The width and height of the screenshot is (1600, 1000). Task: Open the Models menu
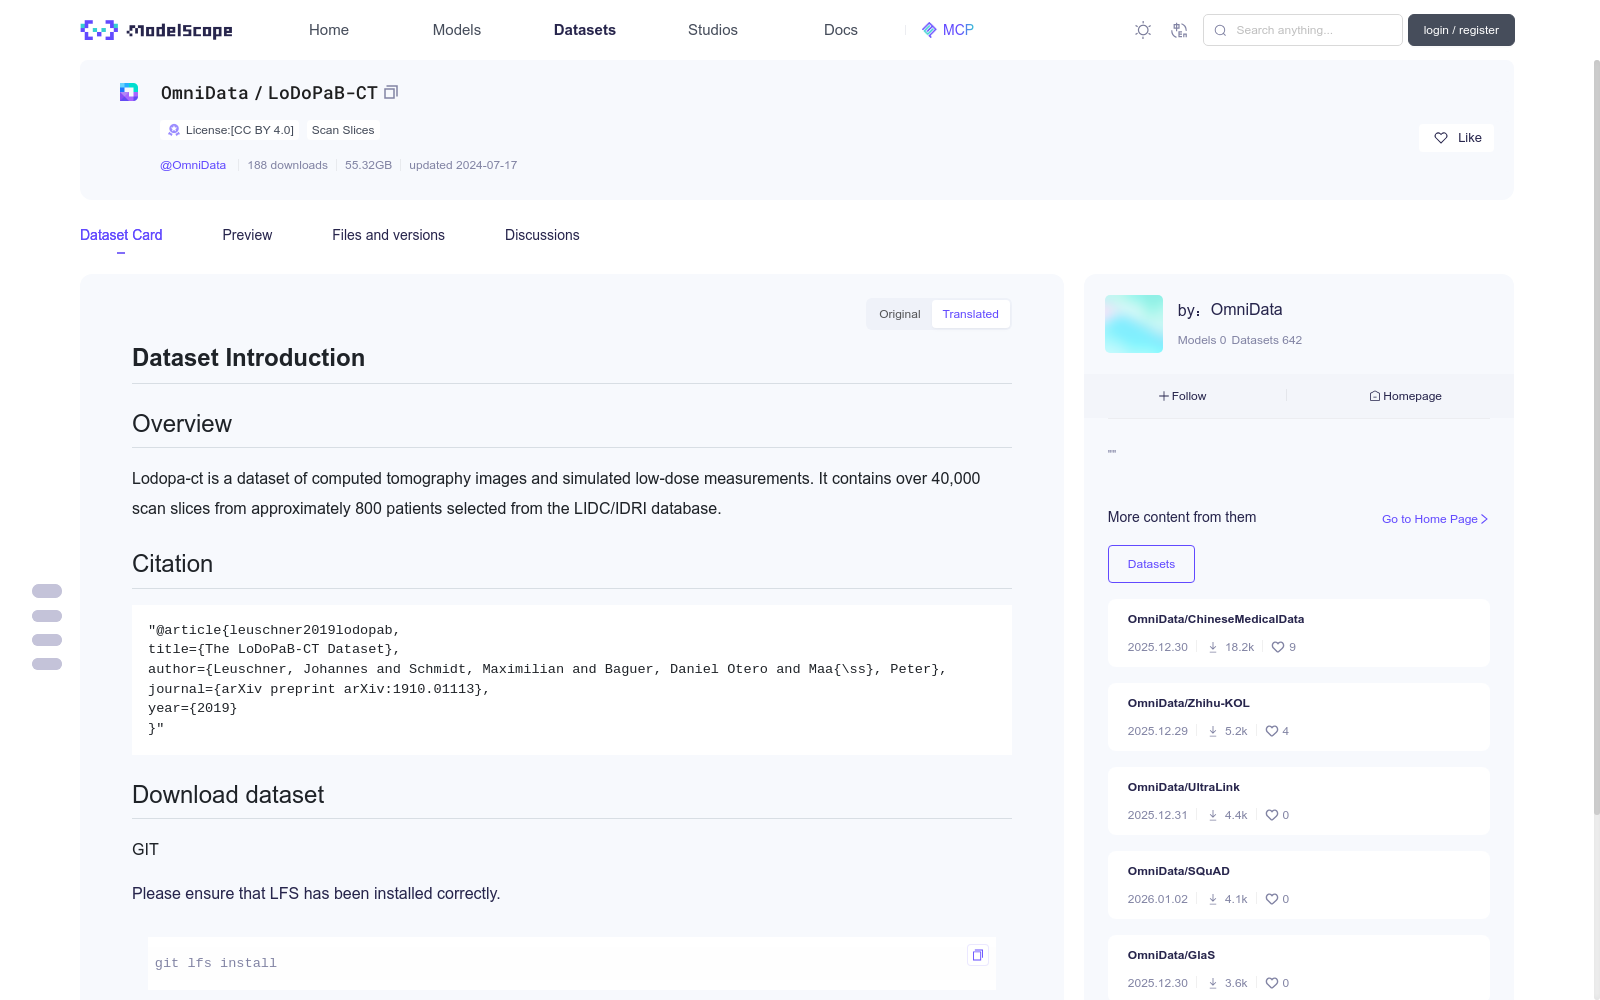[x=457, y=30]
